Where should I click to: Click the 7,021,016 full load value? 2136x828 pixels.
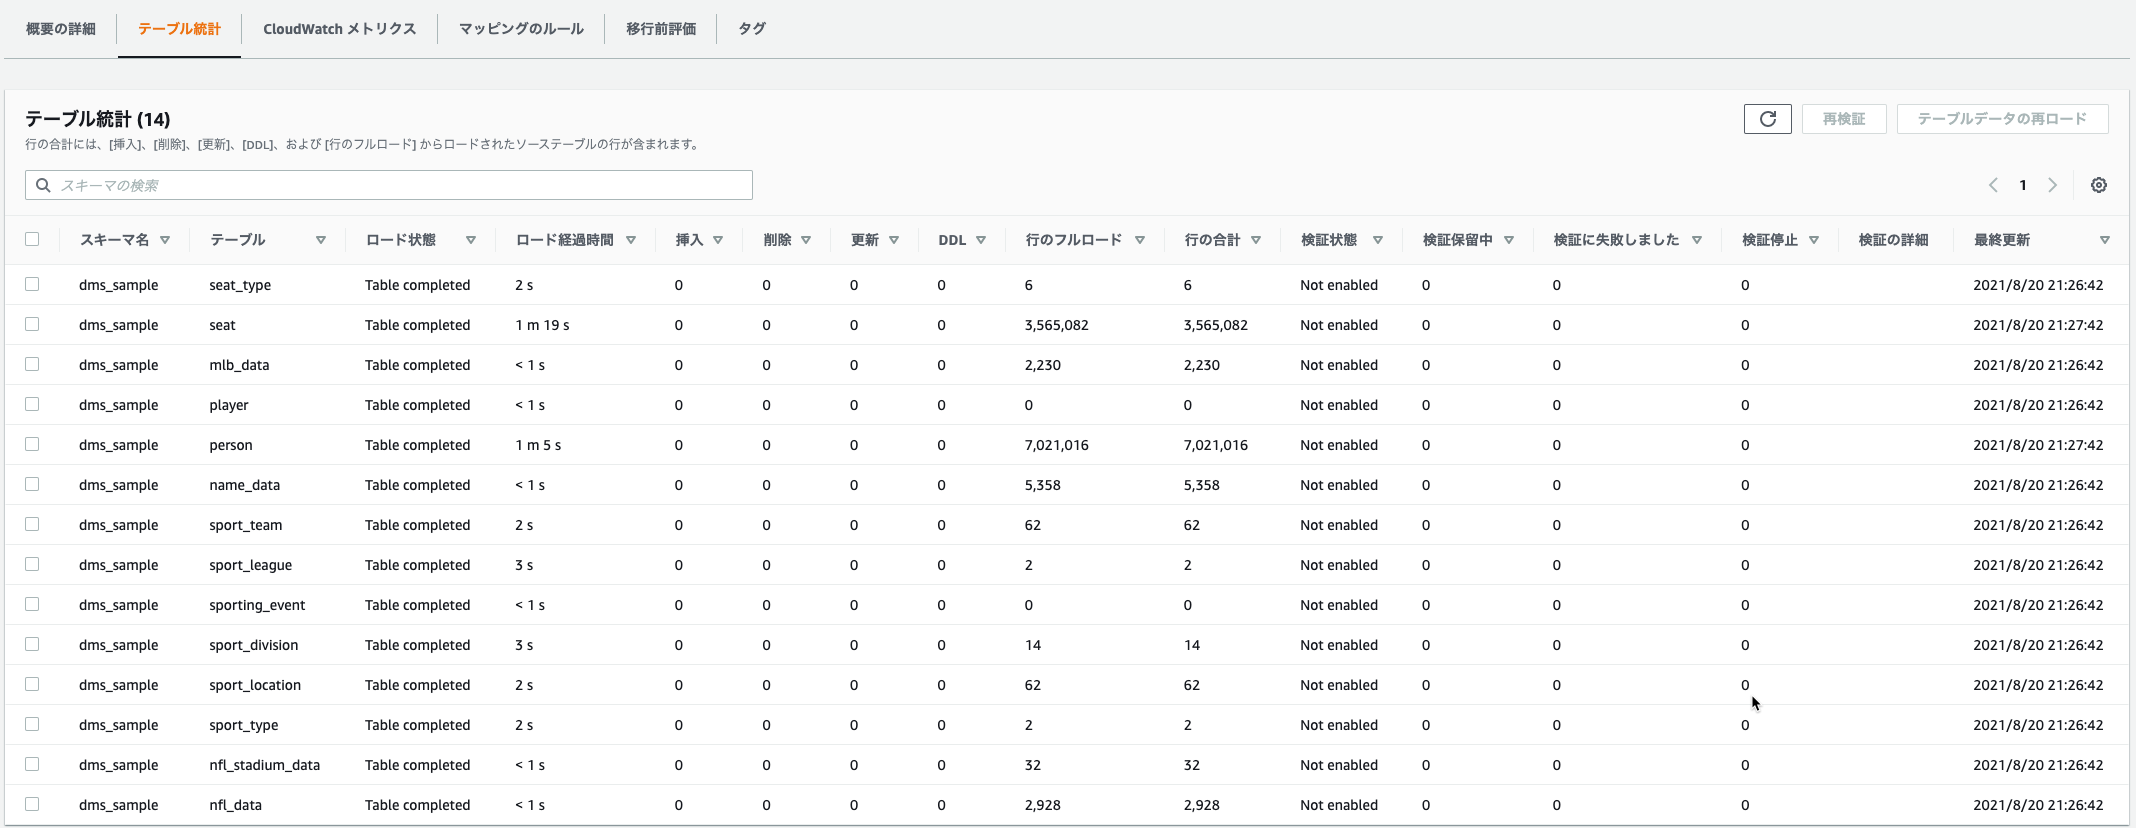[x=1057, y=445]
